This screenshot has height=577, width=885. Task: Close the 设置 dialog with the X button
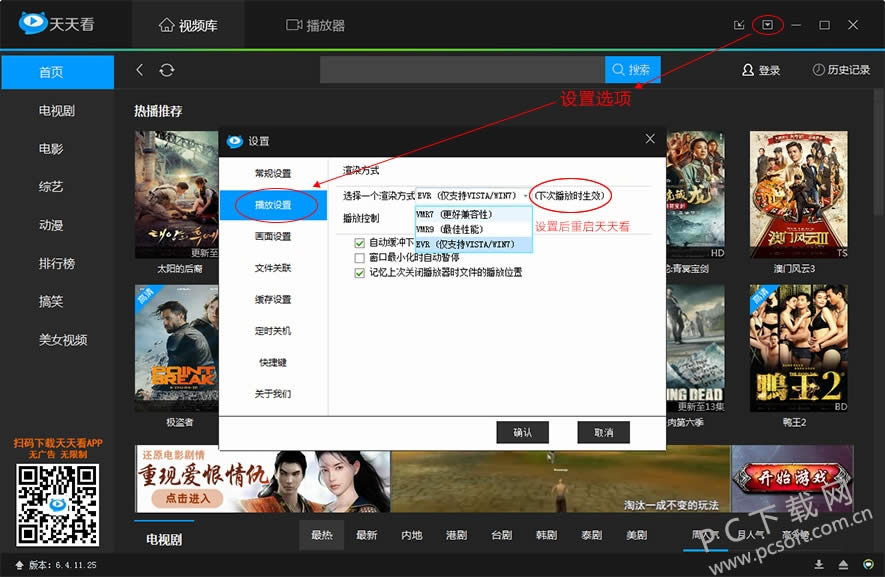pyautogui.click(x=650, y=139)
